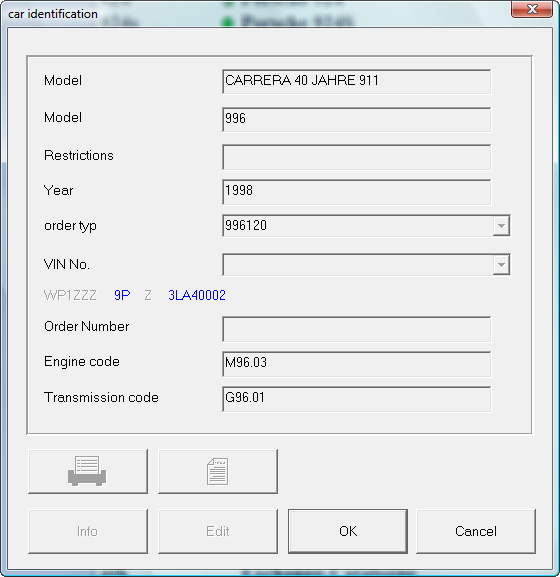Focus the empty Order Number field
This screenshot has height=577, width=560.
tap(357, 329)
